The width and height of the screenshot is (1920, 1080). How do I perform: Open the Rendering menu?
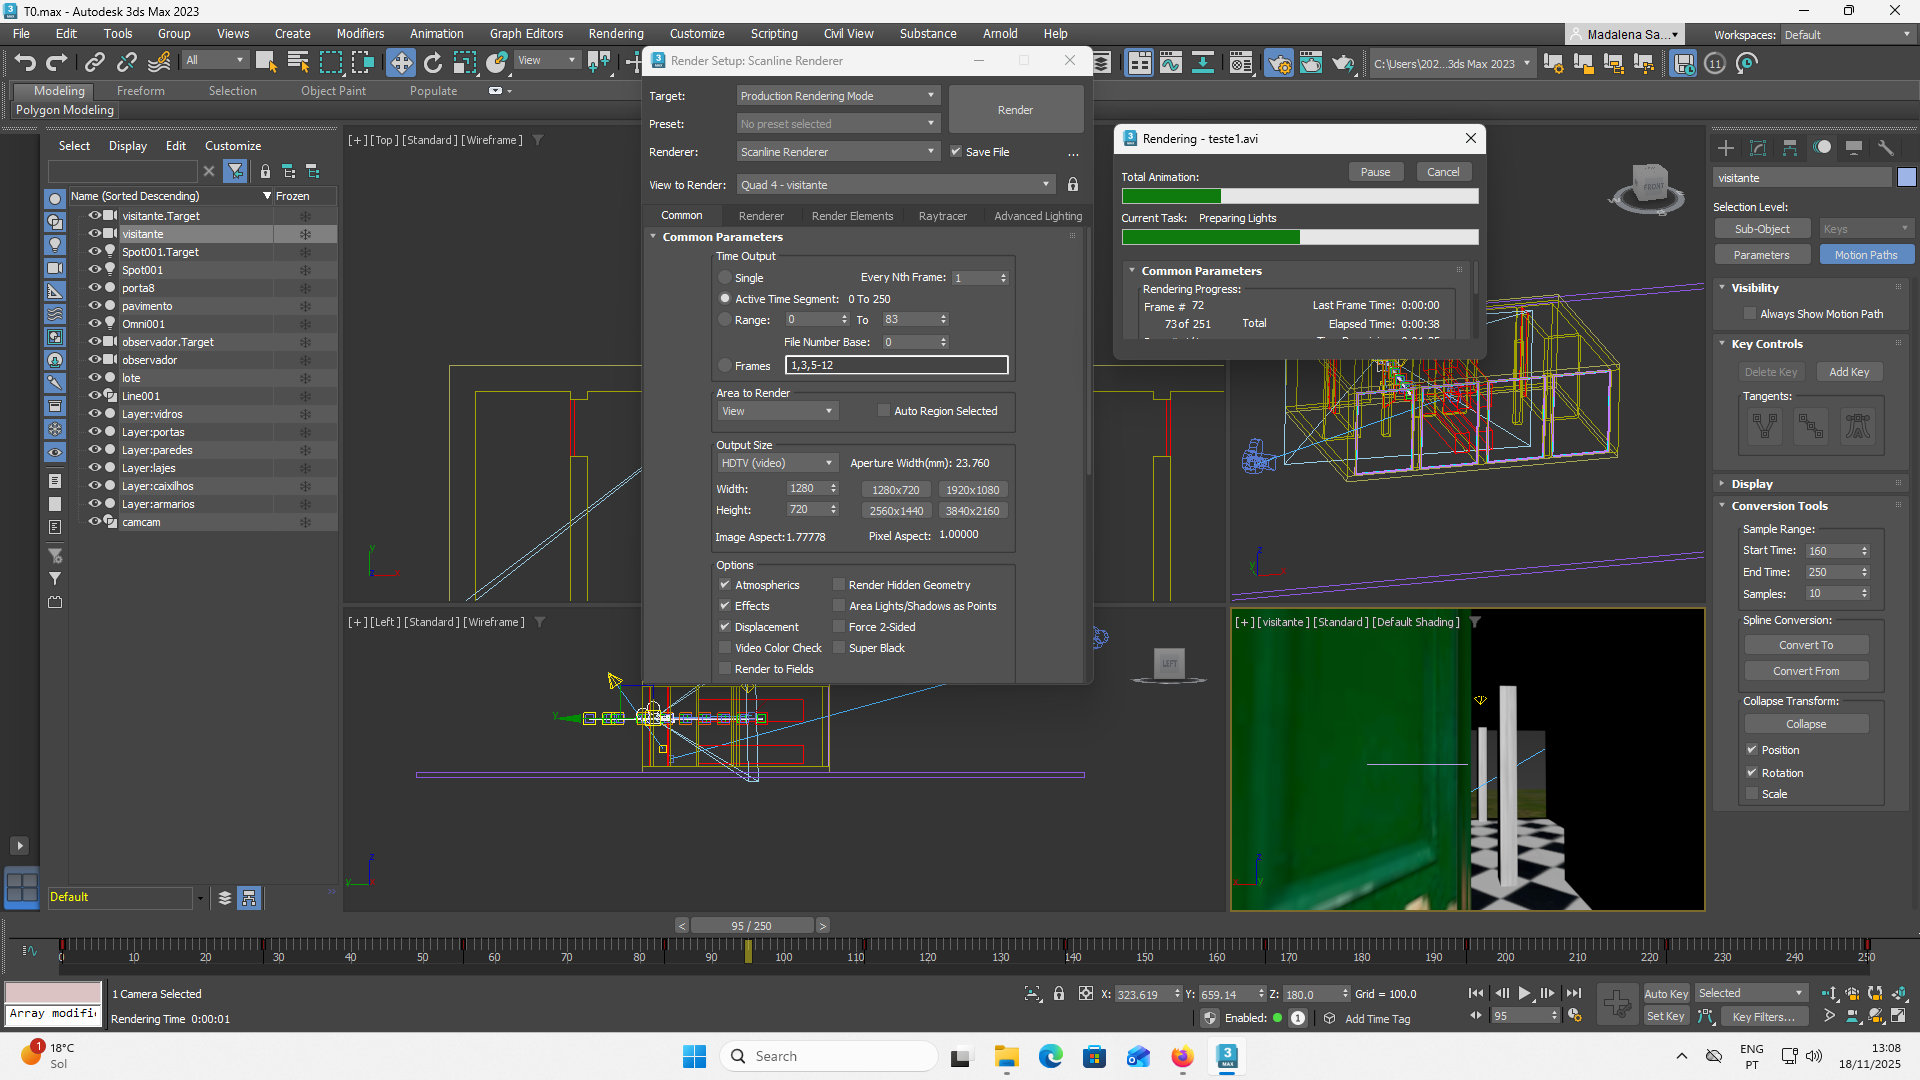615,33
